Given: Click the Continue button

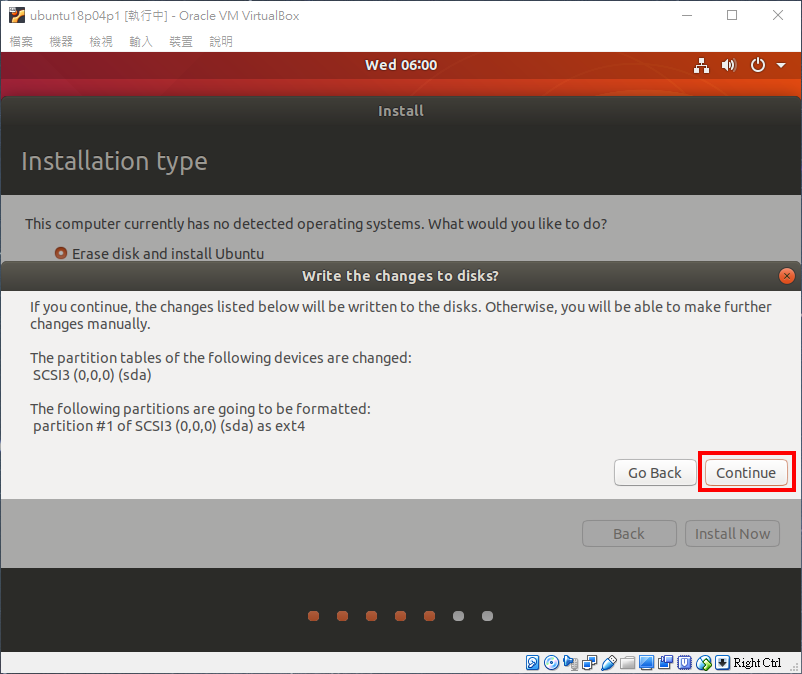Looking at the screenshot, I should (746, 473).
